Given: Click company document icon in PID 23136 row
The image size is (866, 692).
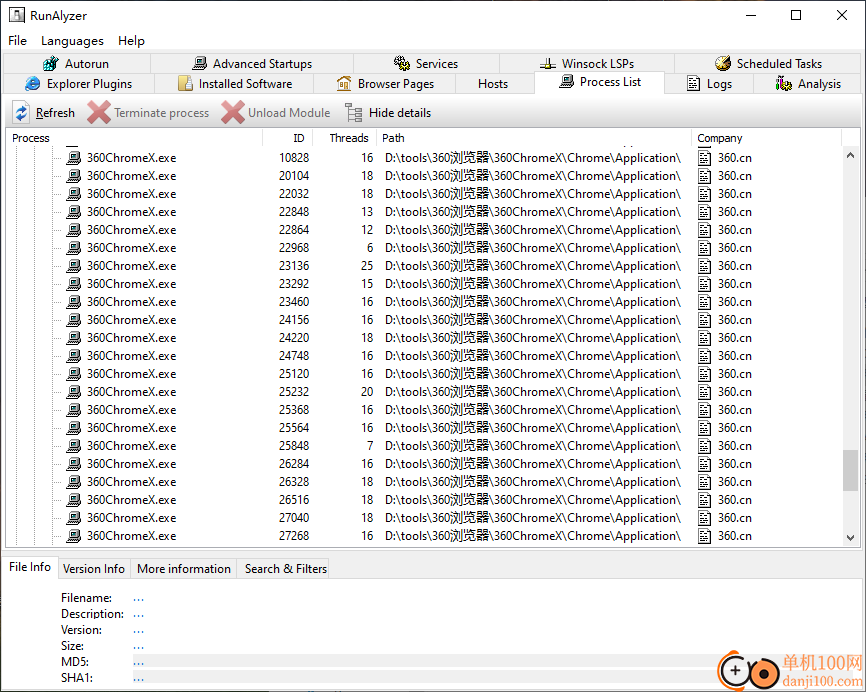Looking at the screenshot, I should (704, 266).
